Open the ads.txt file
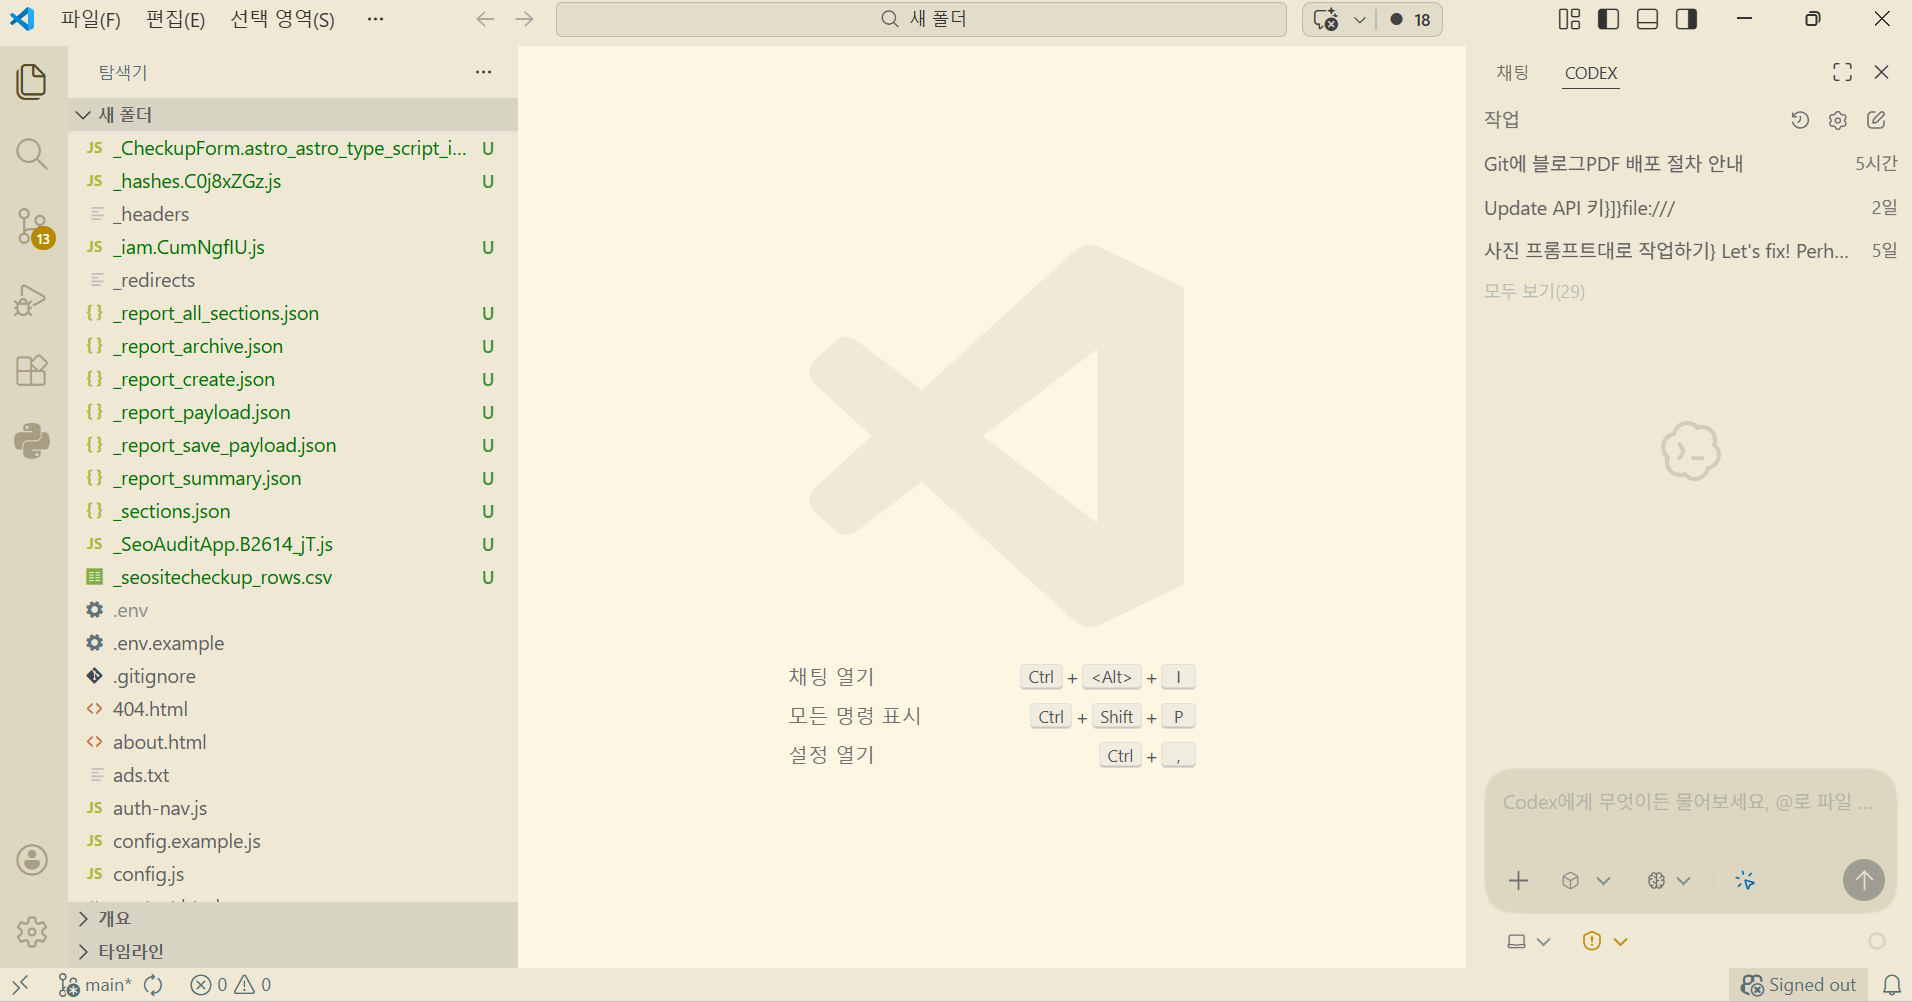 293,775
